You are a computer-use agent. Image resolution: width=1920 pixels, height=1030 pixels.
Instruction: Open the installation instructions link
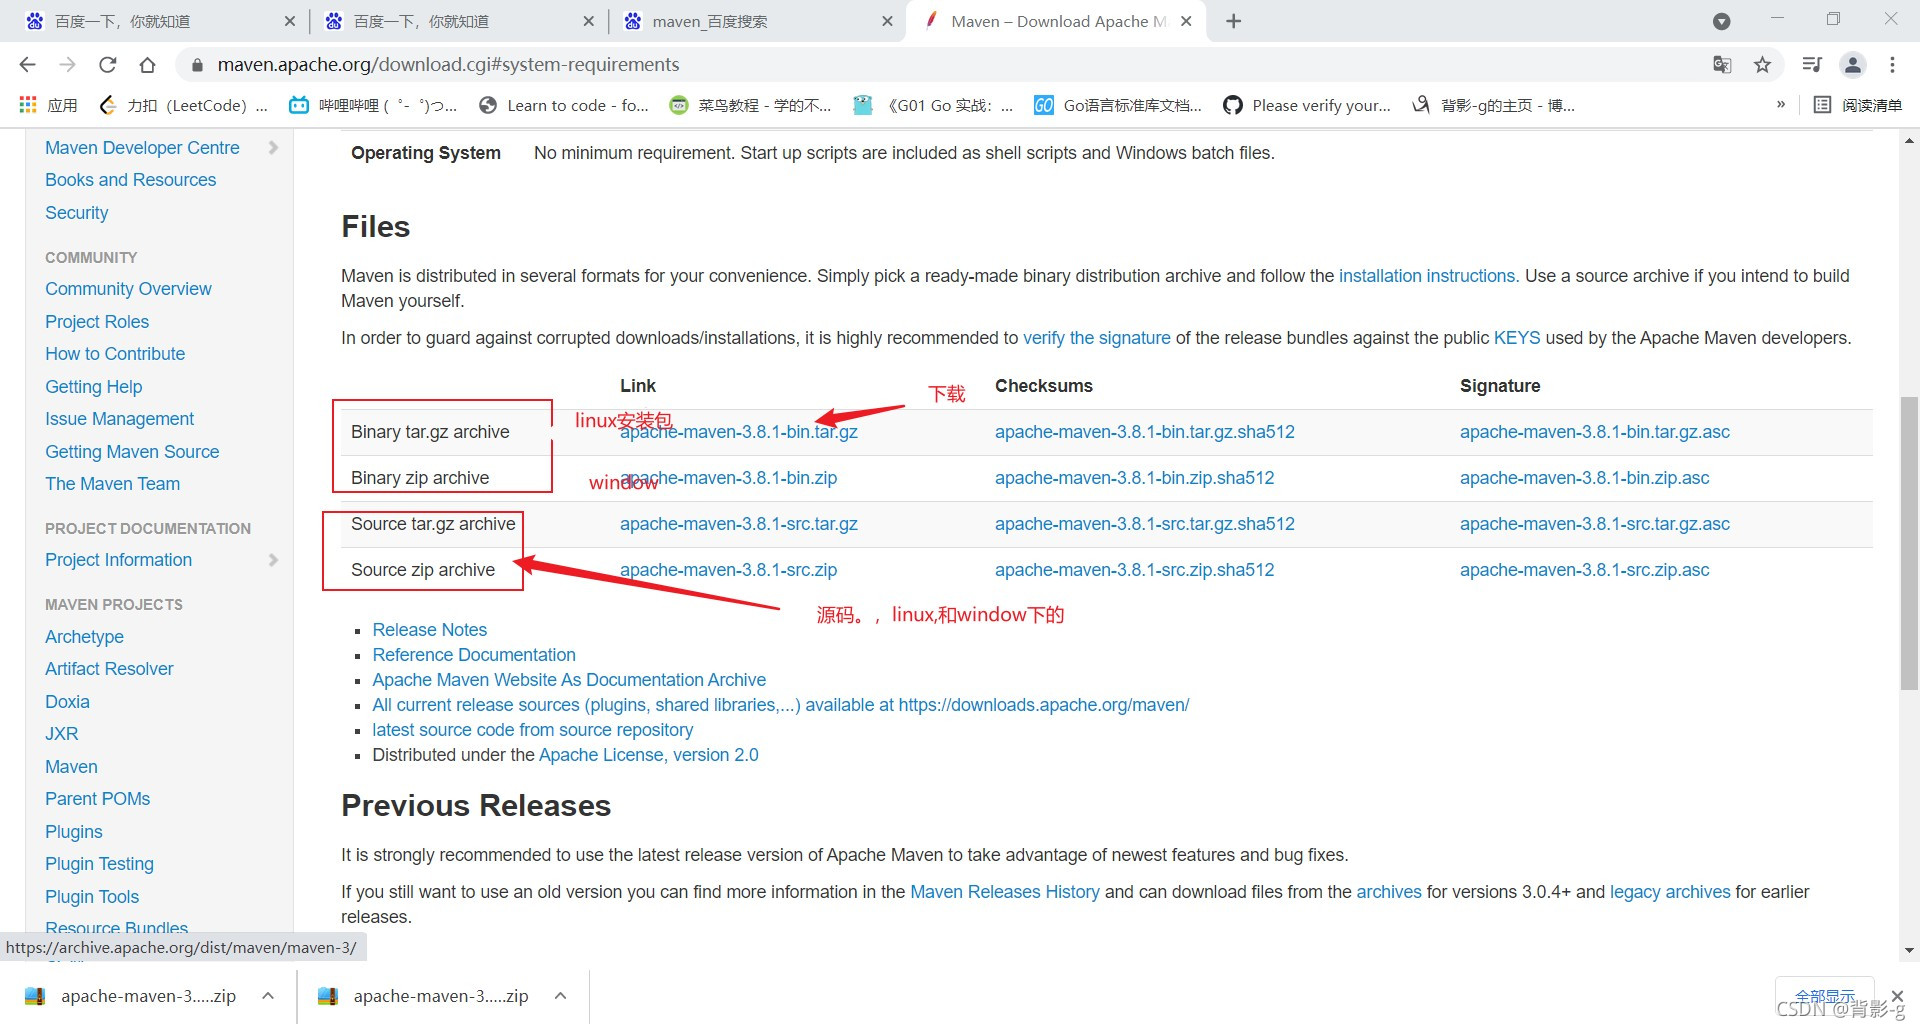click(x=1426, y=276)
